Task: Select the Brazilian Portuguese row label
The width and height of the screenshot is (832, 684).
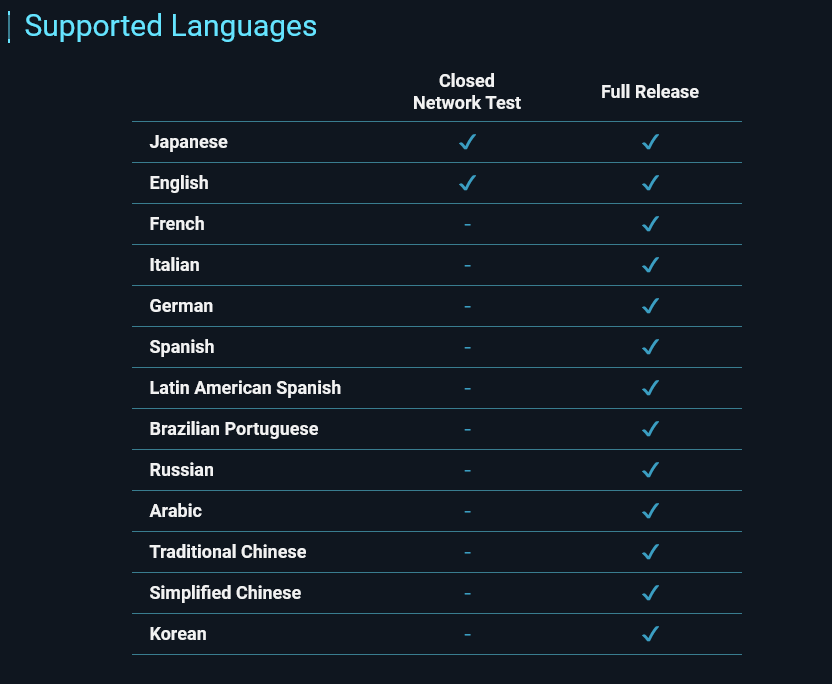Action: [x=234, y=429]
